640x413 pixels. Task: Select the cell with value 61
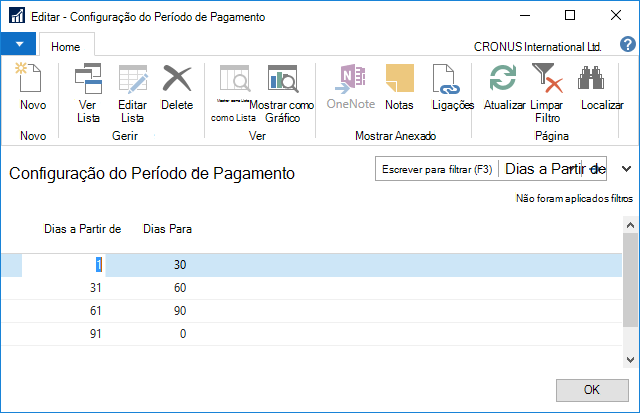96,311
